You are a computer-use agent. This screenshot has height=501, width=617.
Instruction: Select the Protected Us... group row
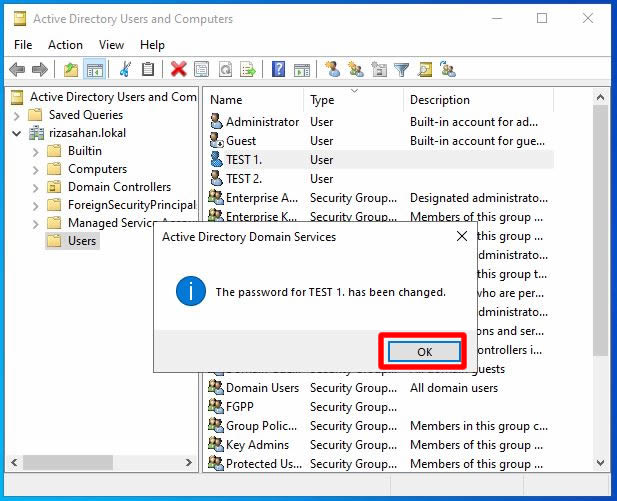click(380, 464)
